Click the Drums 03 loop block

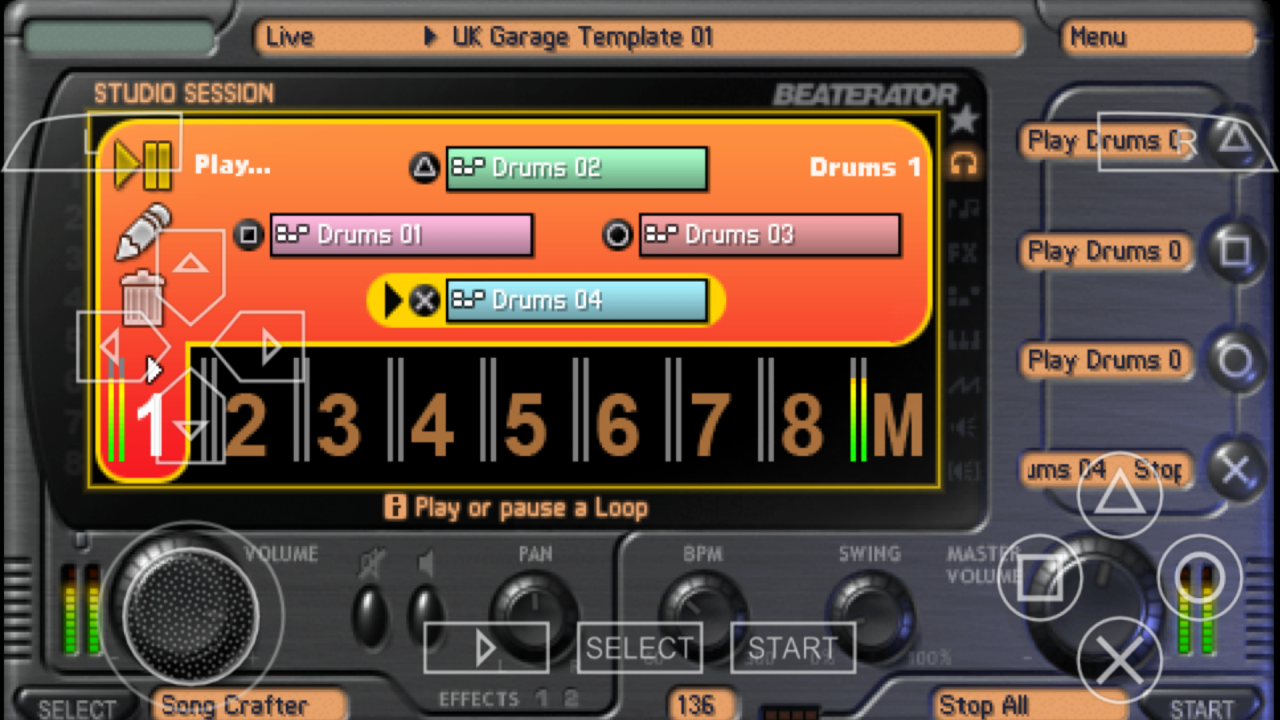[769, 235]
